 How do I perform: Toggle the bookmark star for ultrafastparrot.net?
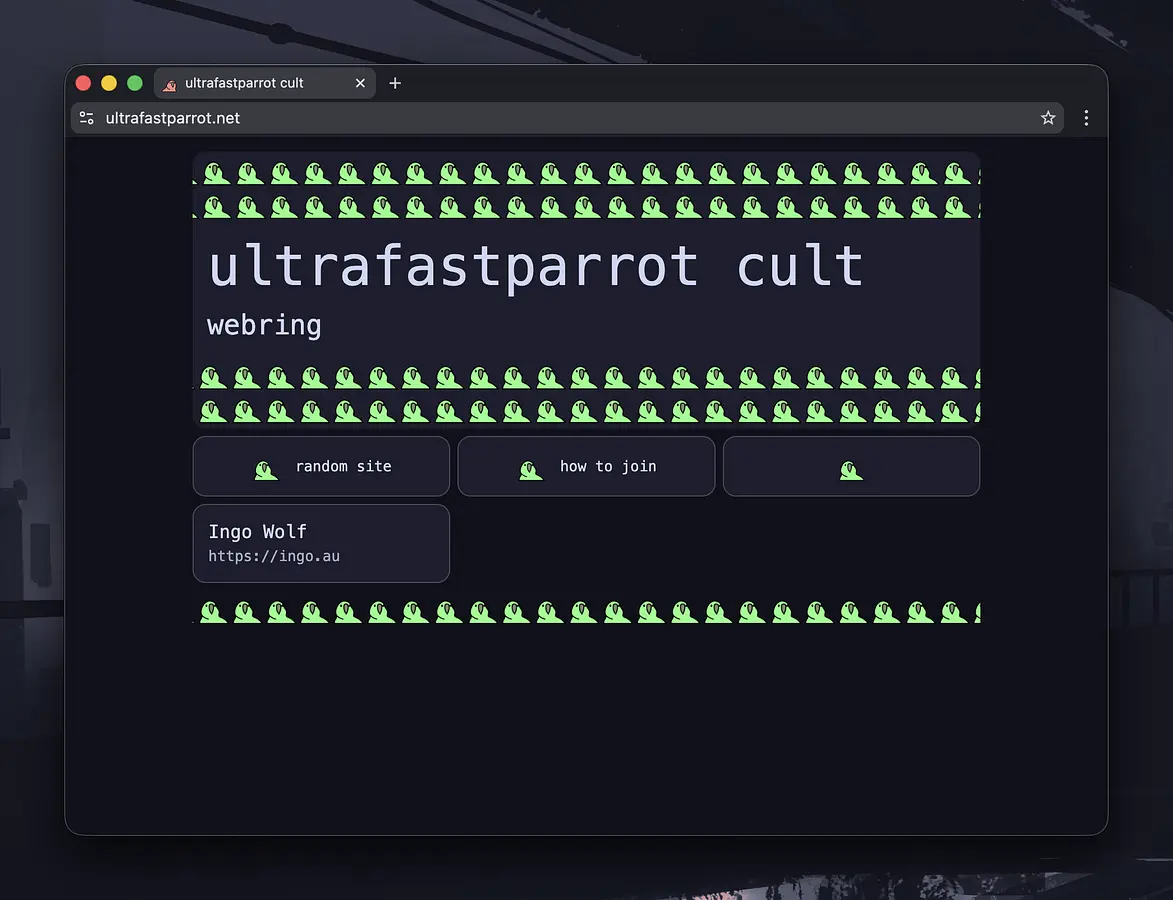click(x=1048, y=117)
